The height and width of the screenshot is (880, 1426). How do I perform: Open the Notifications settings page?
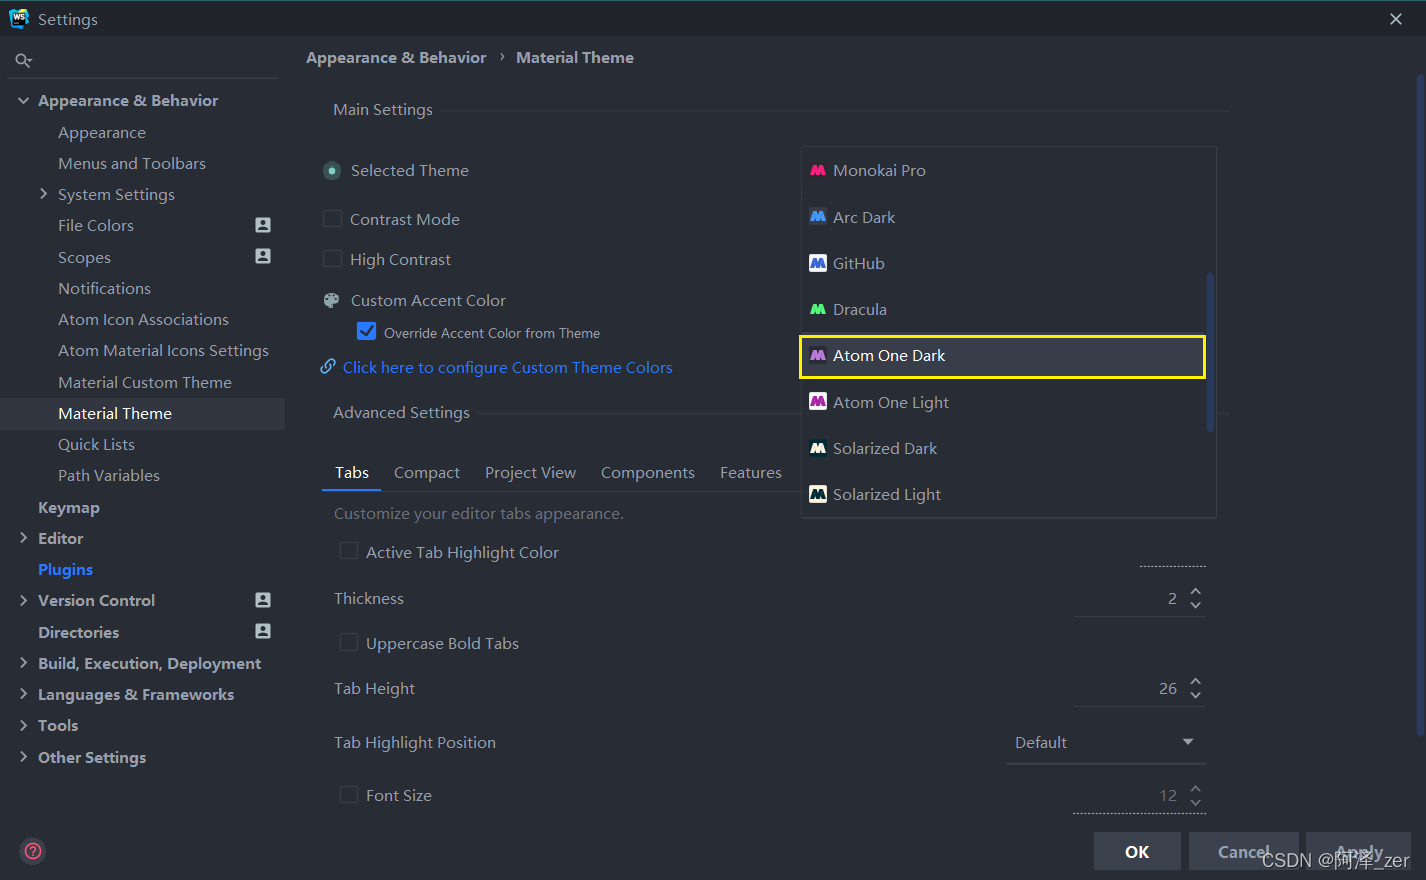click(x=104, y=288)
